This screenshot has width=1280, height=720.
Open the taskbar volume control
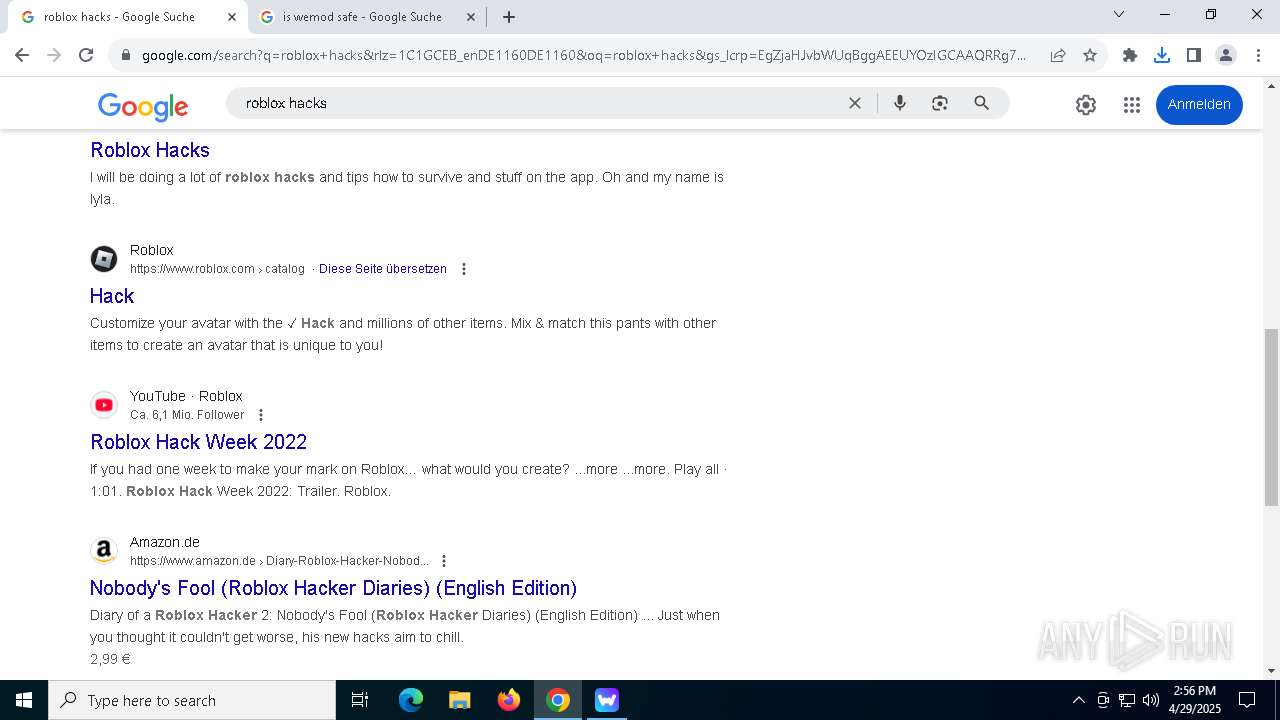(1151, 700)
